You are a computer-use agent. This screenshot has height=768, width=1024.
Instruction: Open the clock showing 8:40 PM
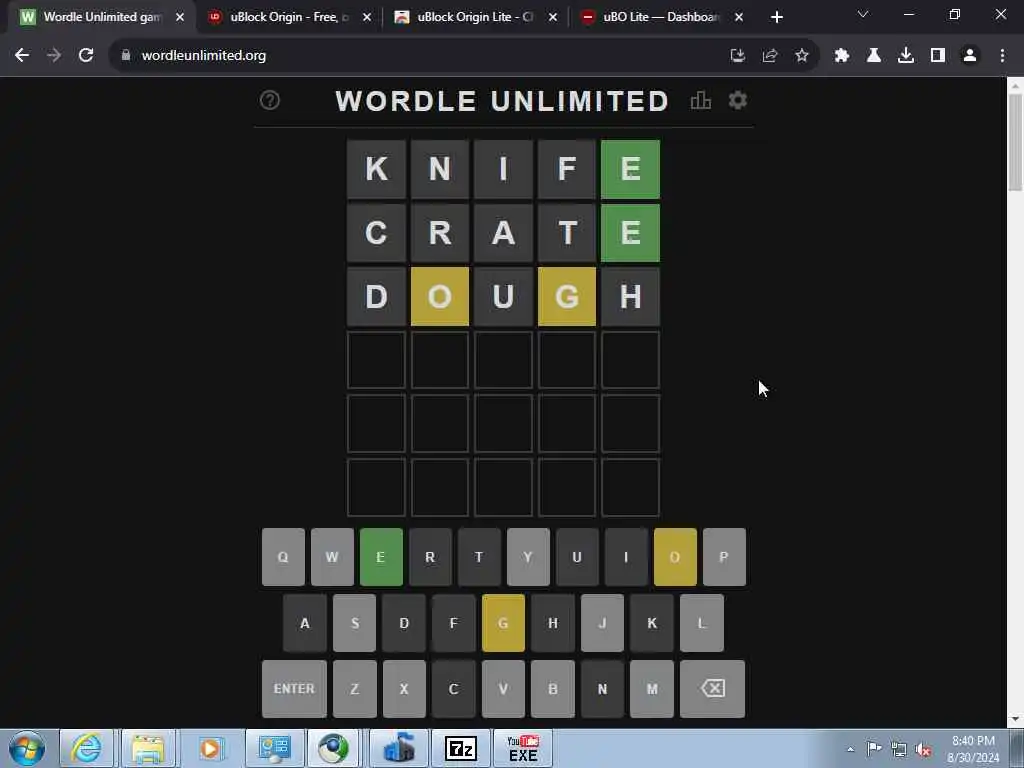point(973,749)
